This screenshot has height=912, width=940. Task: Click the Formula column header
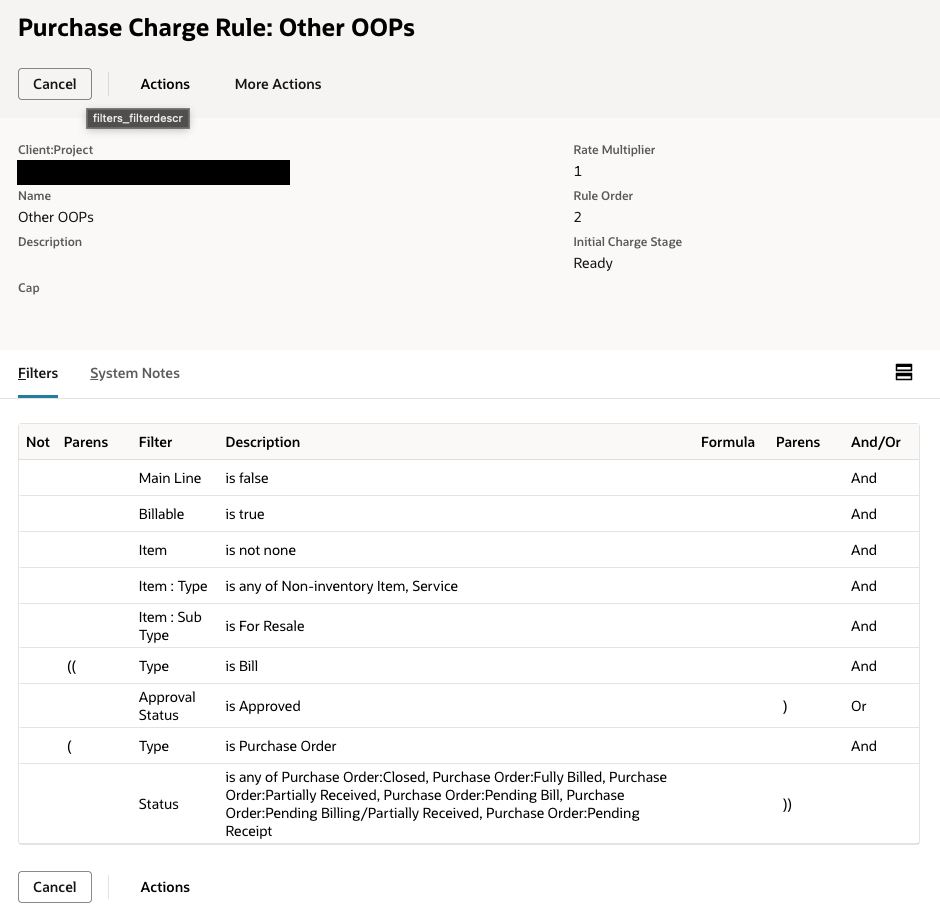pyautogui.click(x=728, y=442)
